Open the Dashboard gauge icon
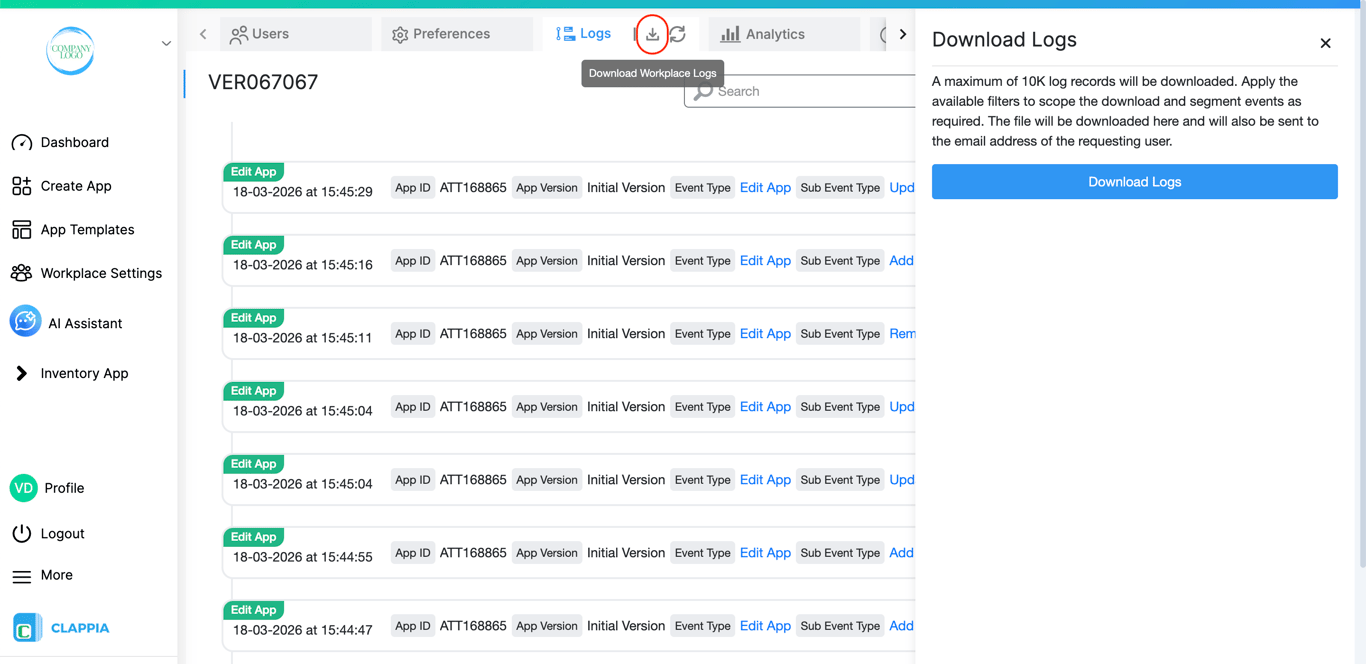The width and height of the screenshot is (1366, 664). [x=21, y=143]
